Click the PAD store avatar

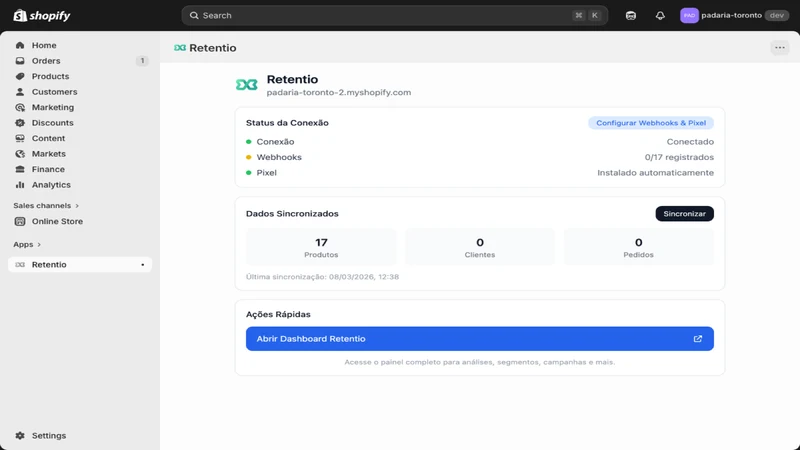689,15
